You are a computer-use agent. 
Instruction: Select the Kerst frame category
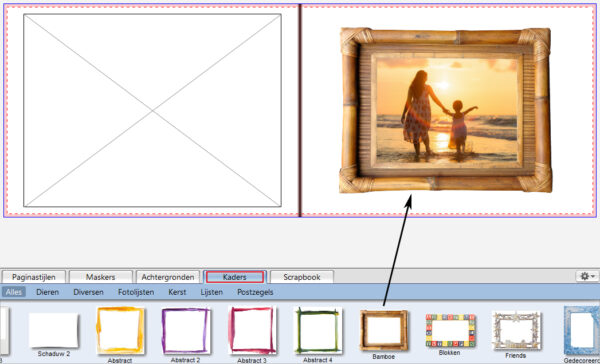point(177,292)
